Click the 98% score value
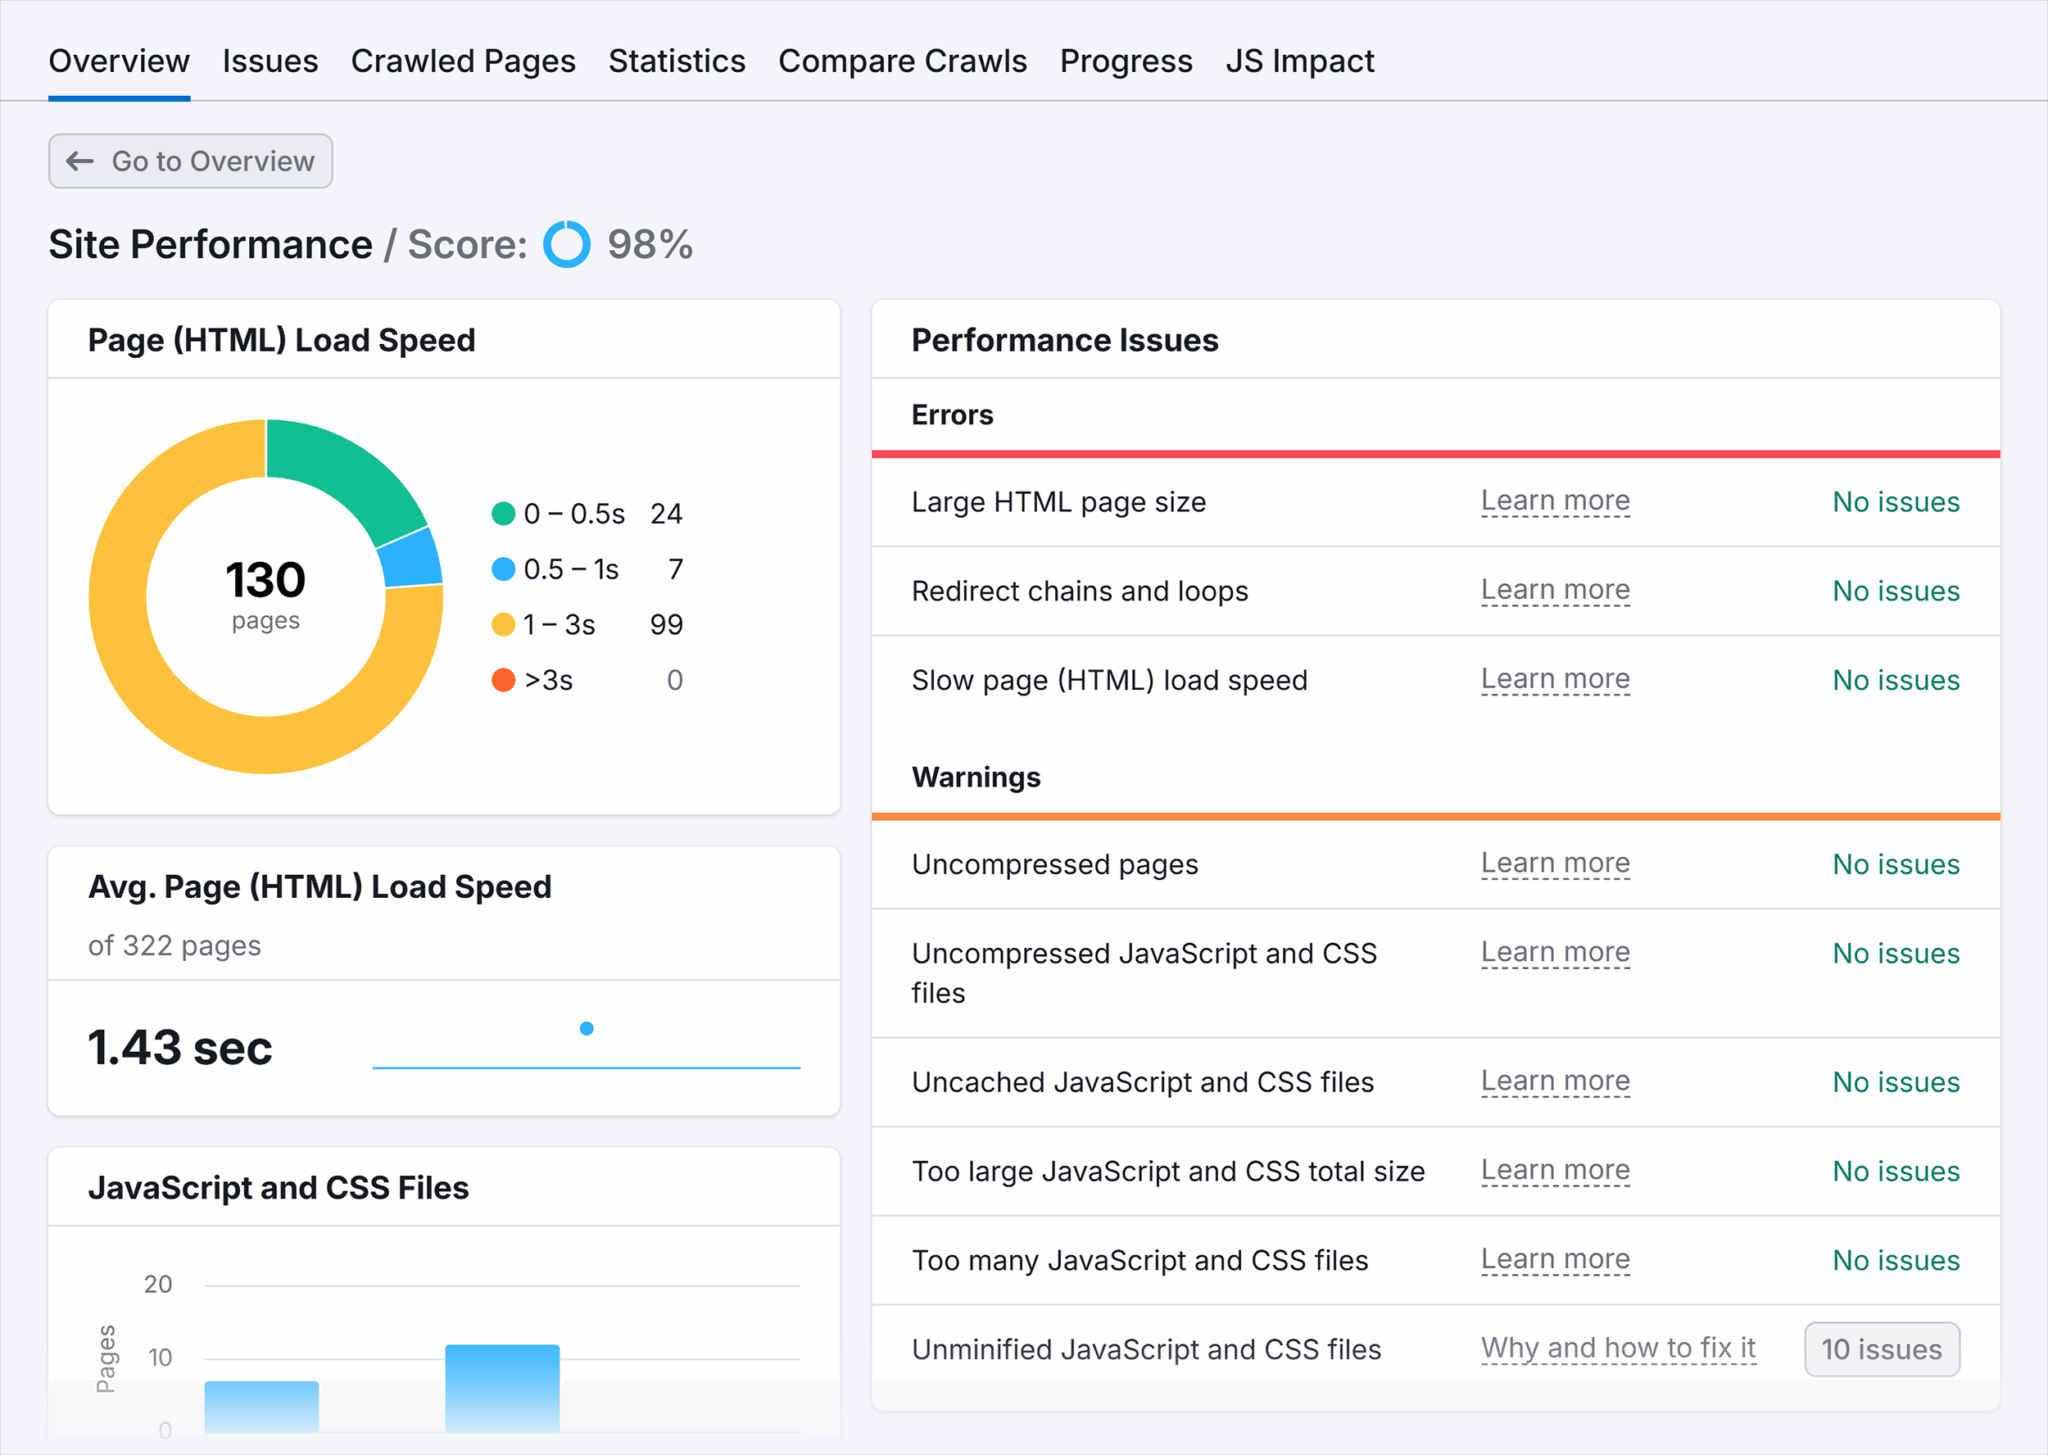 tap(650, 244)
